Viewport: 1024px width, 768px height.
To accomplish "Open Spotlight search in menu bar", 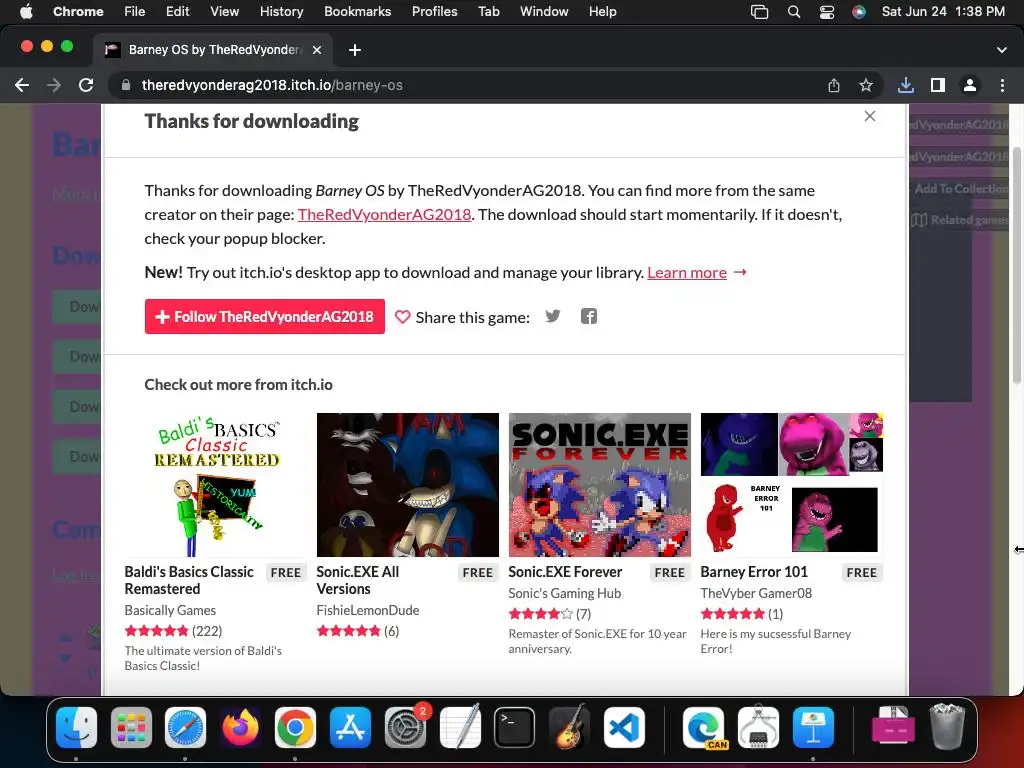I will tap(793, 11).
